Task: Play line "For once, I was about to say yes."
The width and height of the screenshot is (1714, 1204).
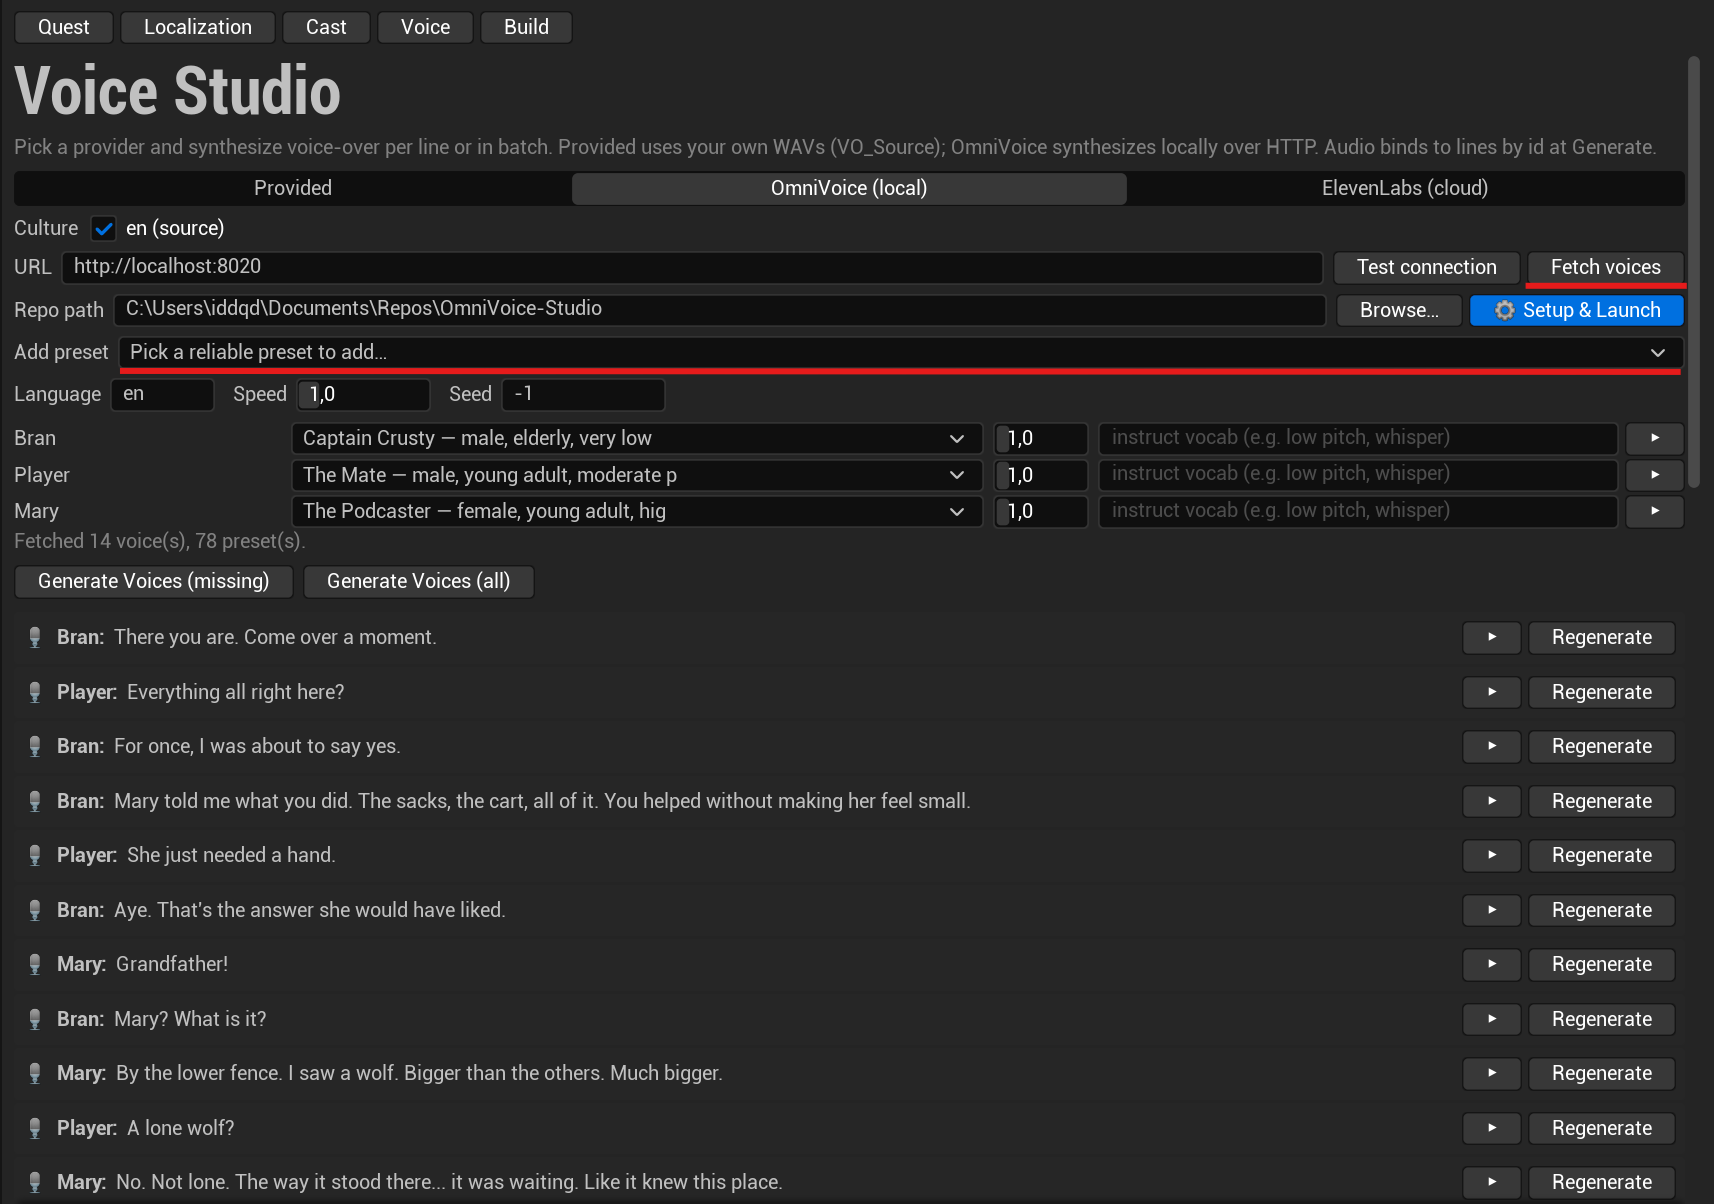Action: pos(1491,746)
